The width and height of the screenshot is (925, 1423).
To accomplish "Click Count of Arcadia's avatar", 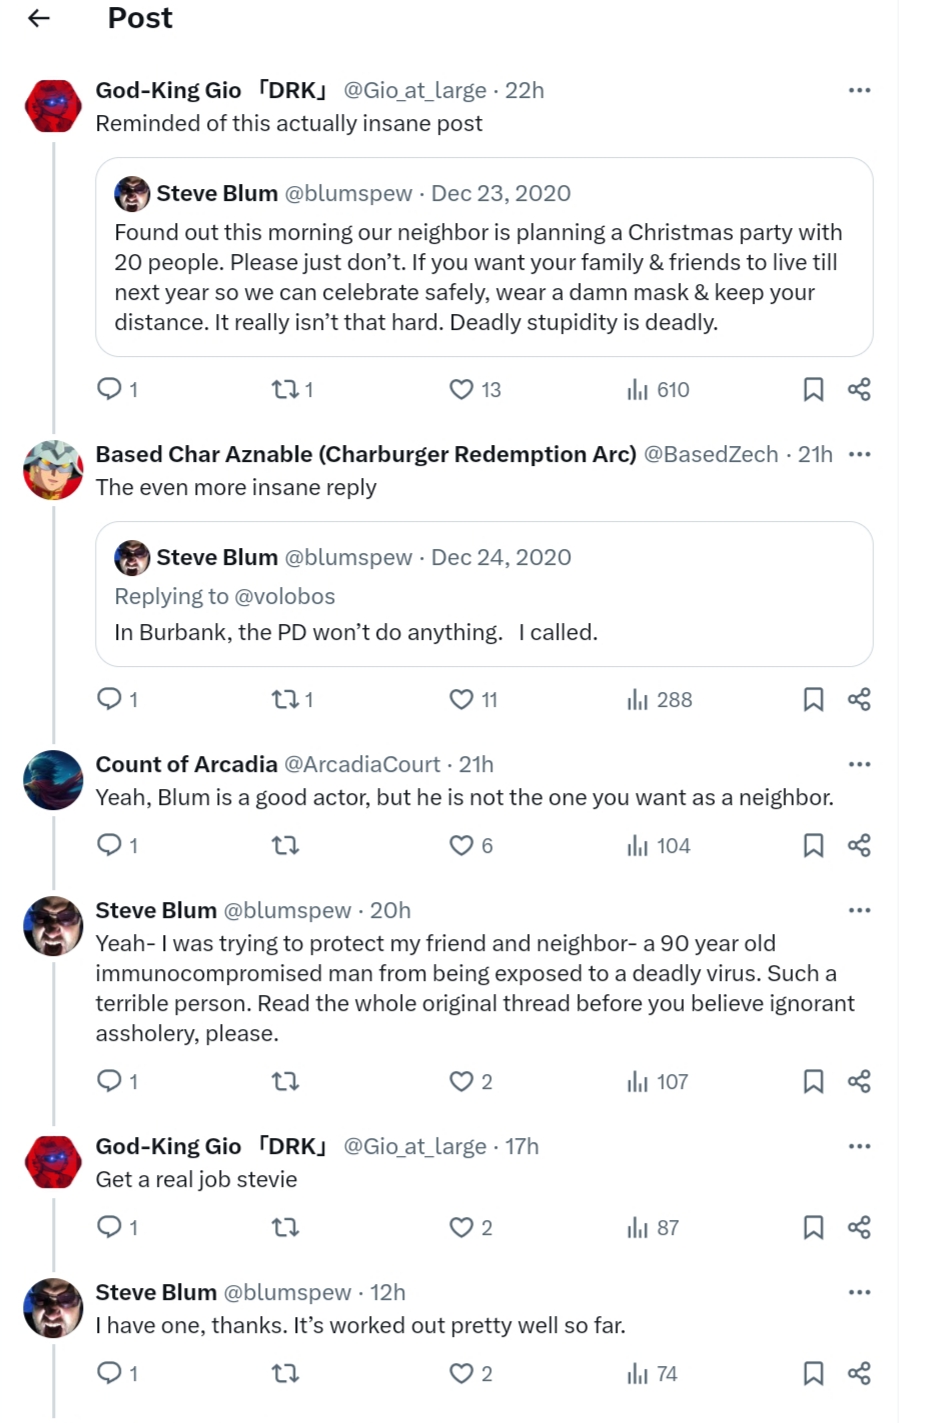I will [x=53, y=780].
